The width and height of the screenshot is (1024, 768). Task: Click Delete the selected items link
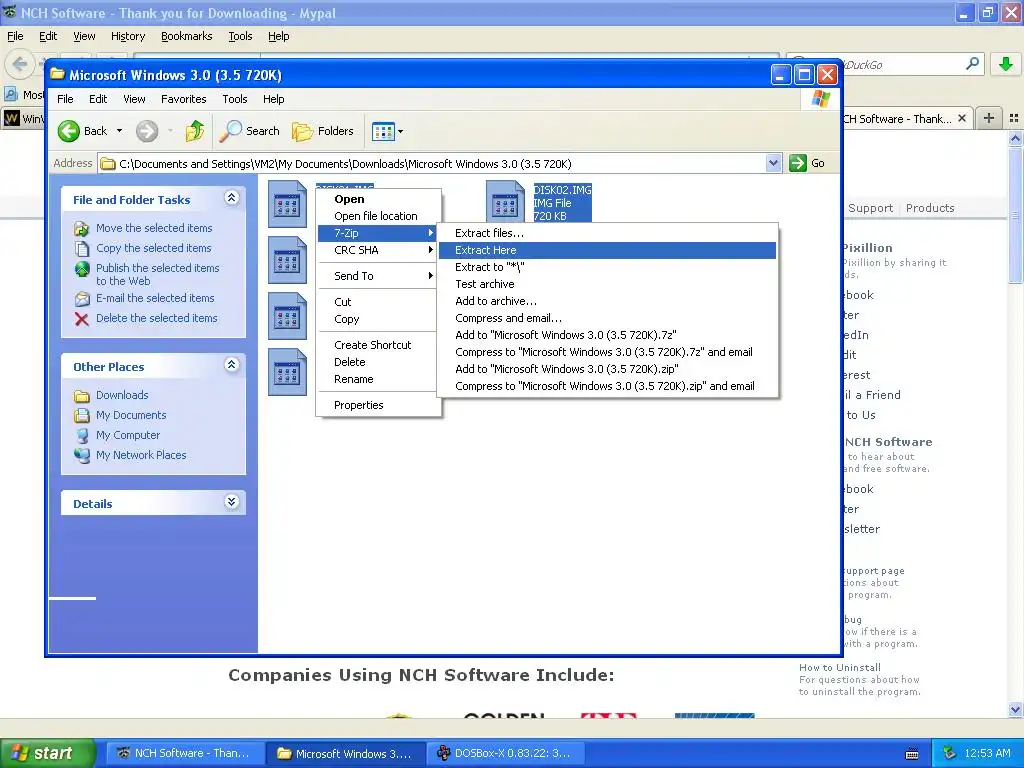coord(157,319)
